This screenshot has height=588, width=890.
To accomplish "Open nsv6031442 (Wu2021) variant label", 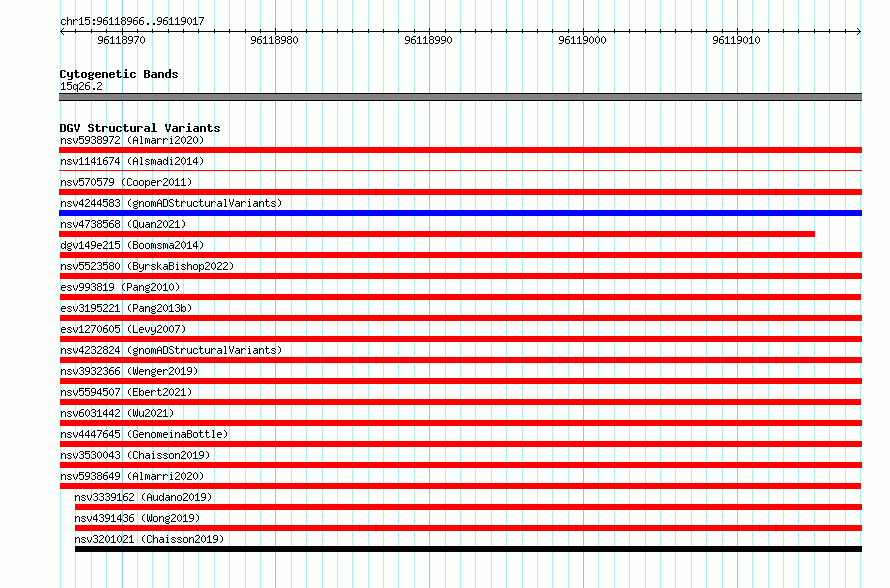I will pos(117,413).
